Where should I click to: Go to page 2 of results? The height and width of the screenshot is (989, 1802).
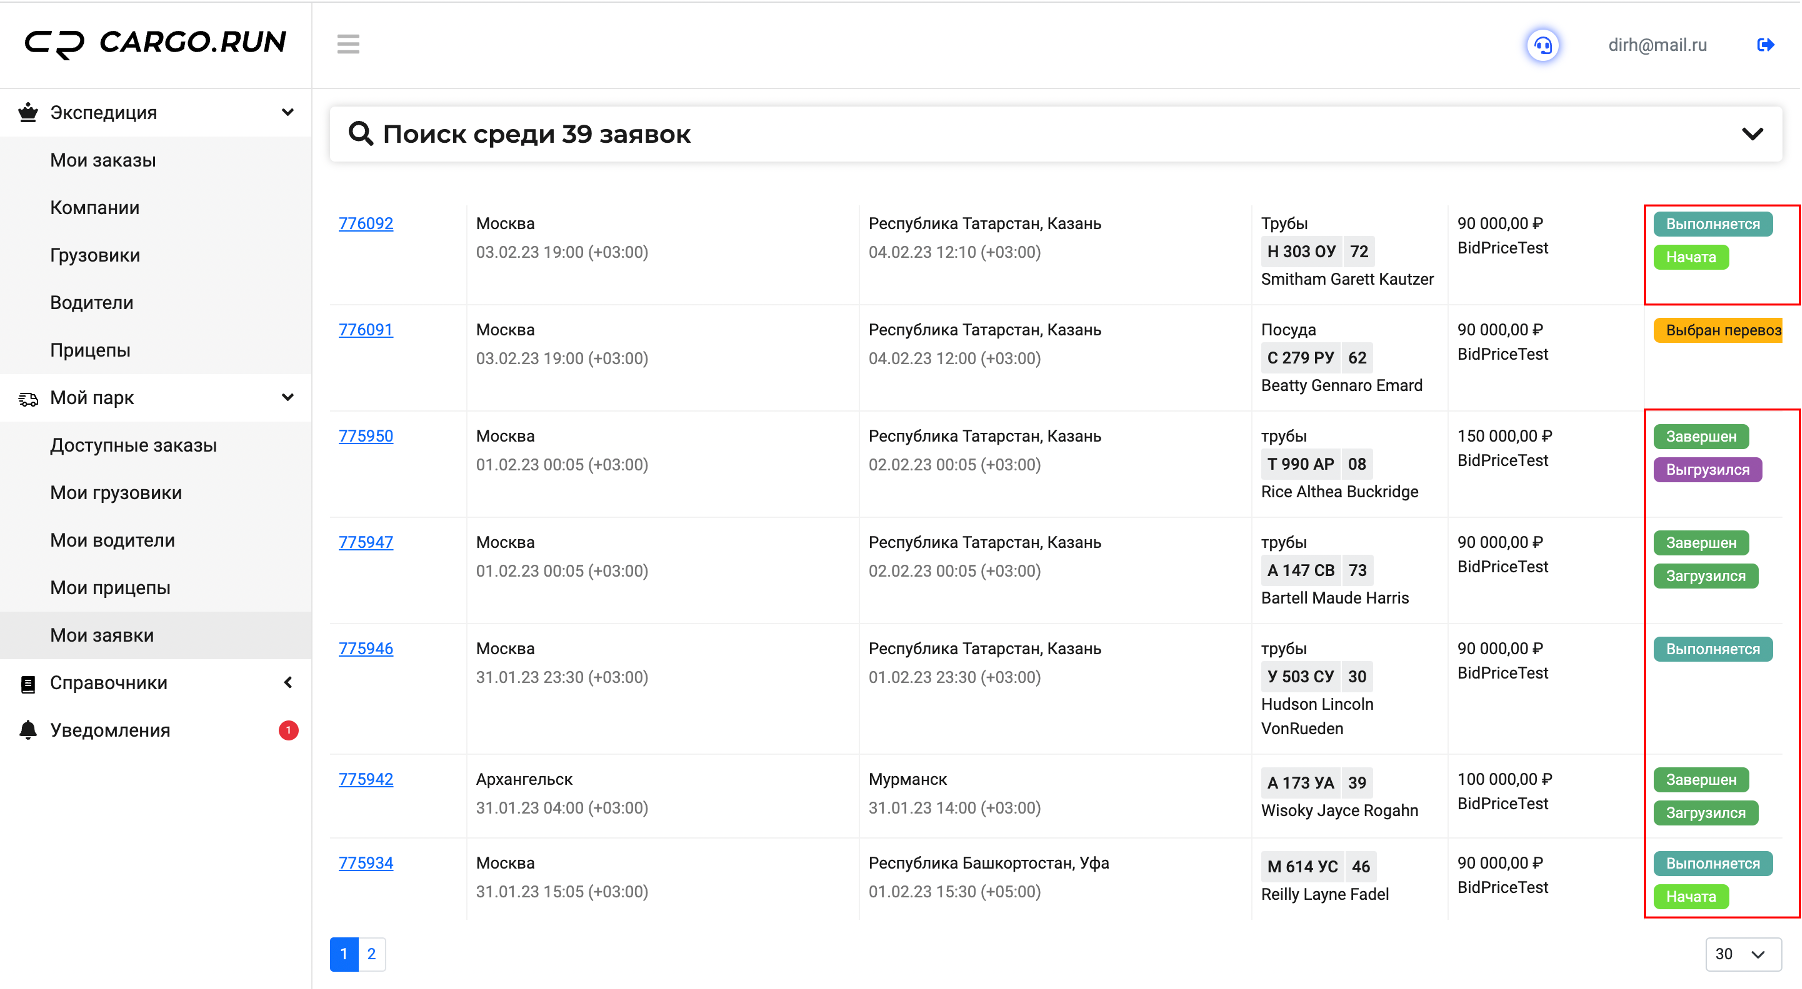pyautogui.click(x=372, y=954)
